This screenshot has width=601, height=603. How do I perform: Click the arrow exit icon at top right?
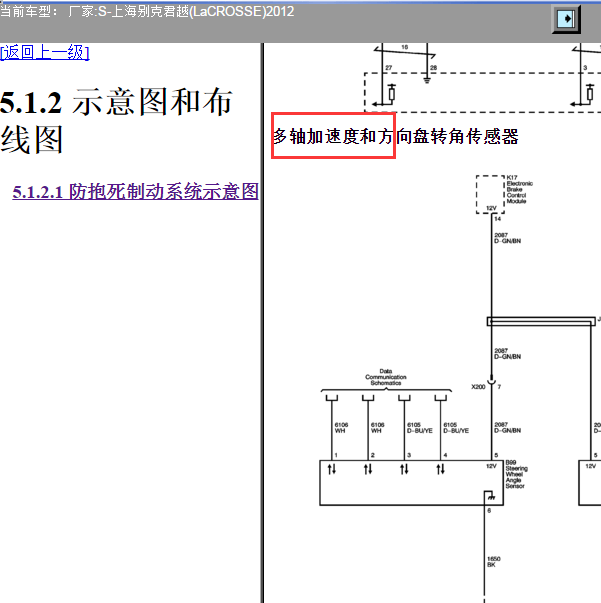tap(566, 19)
